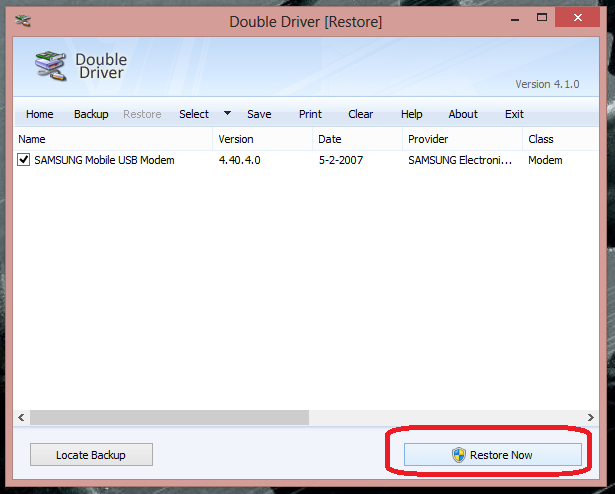Open the Help menu item
This screenshot has width=615, height=494.
(411, 114)
